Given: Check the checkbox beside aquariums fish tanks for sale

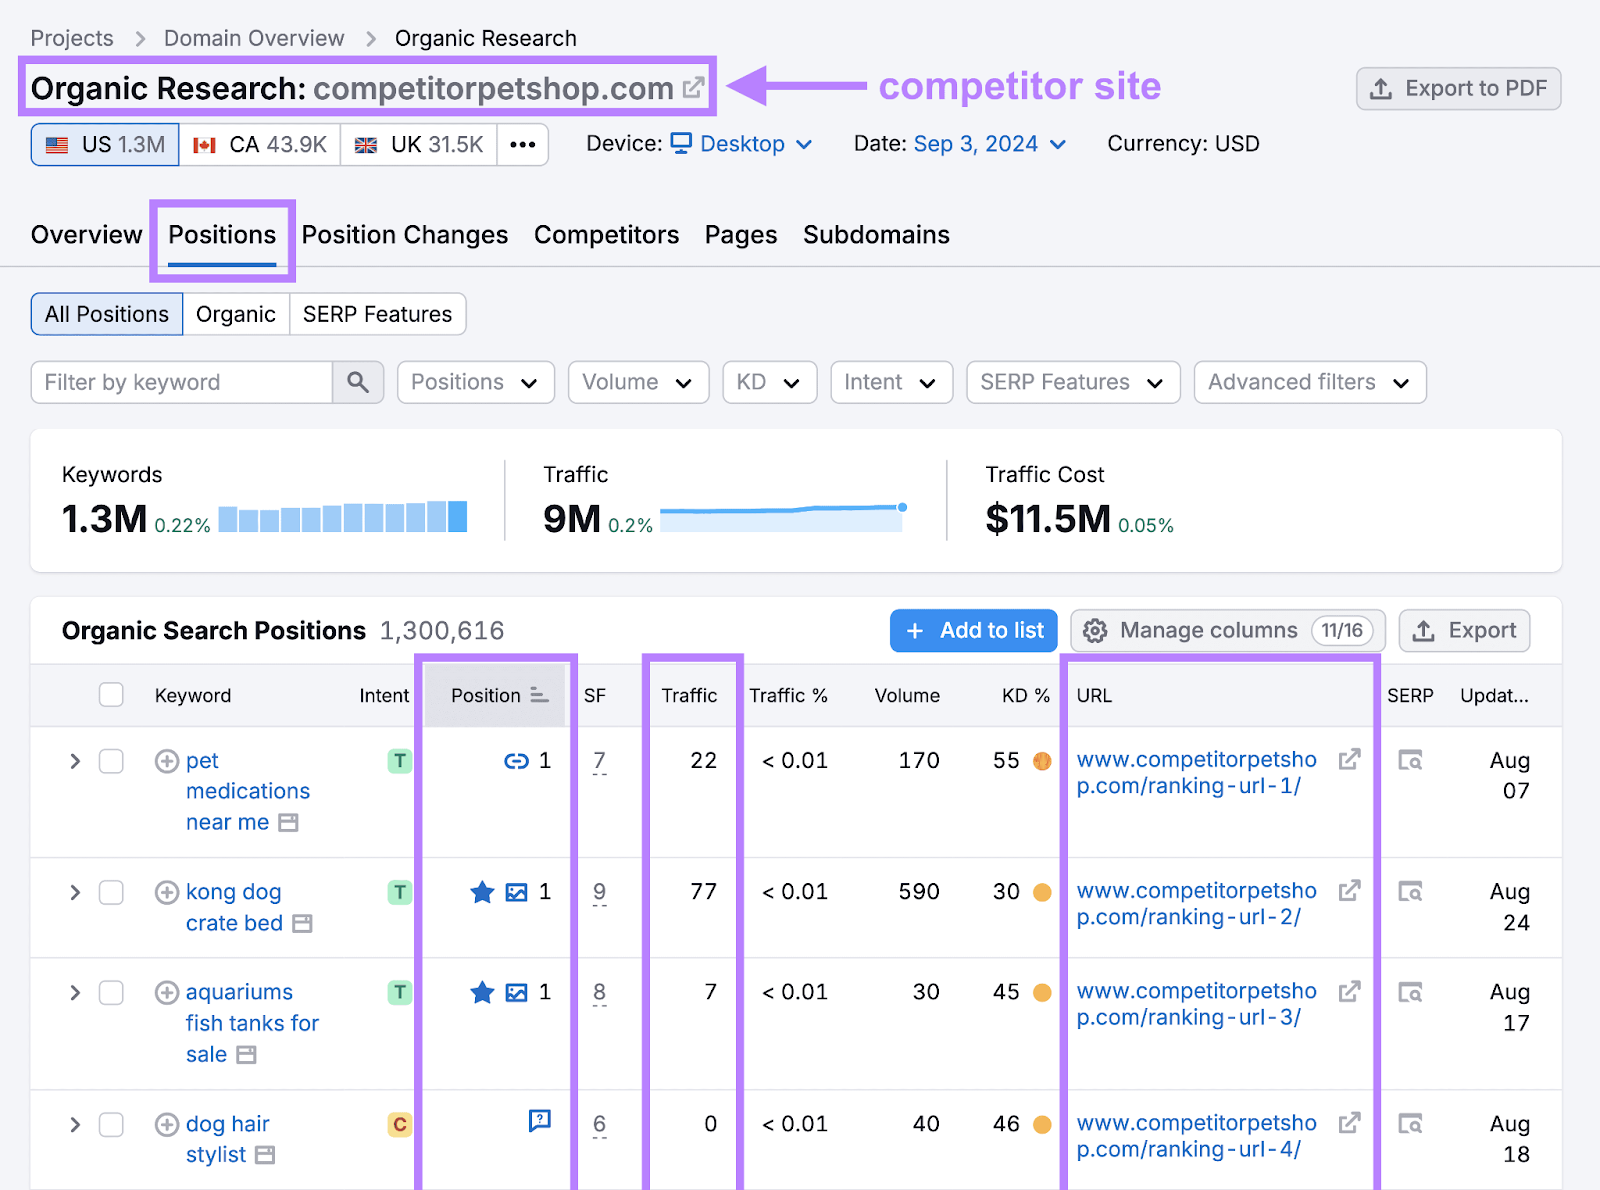Looking at the screenshot, I should (111, 992).
